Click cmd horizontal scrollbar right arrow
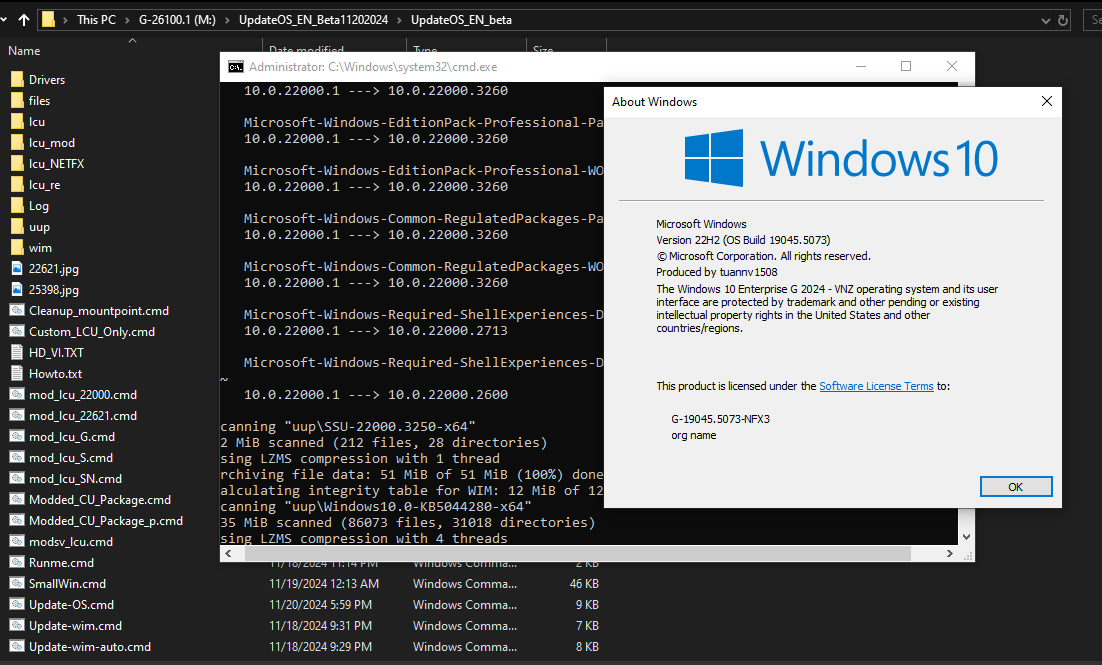1102x665 pixels. (949, 554)
